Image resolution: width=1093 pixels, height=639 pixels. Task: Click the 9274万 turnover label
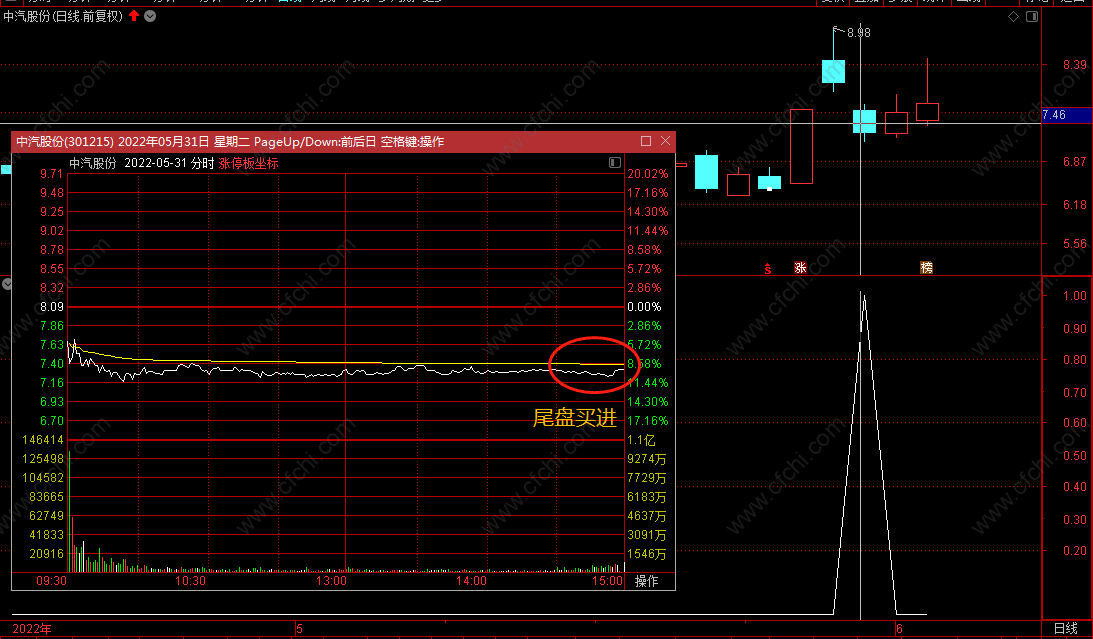[x=647, y=459]
